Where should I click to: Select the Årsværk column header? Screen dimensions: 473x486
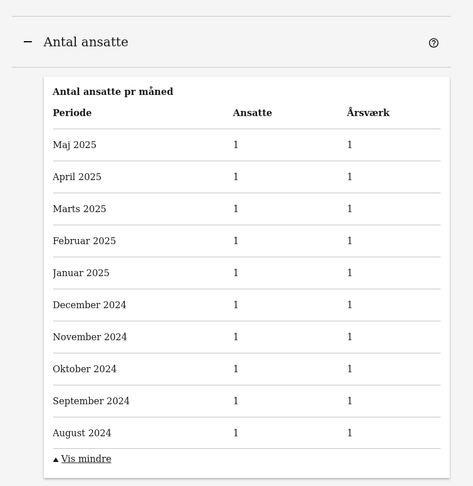368,112
